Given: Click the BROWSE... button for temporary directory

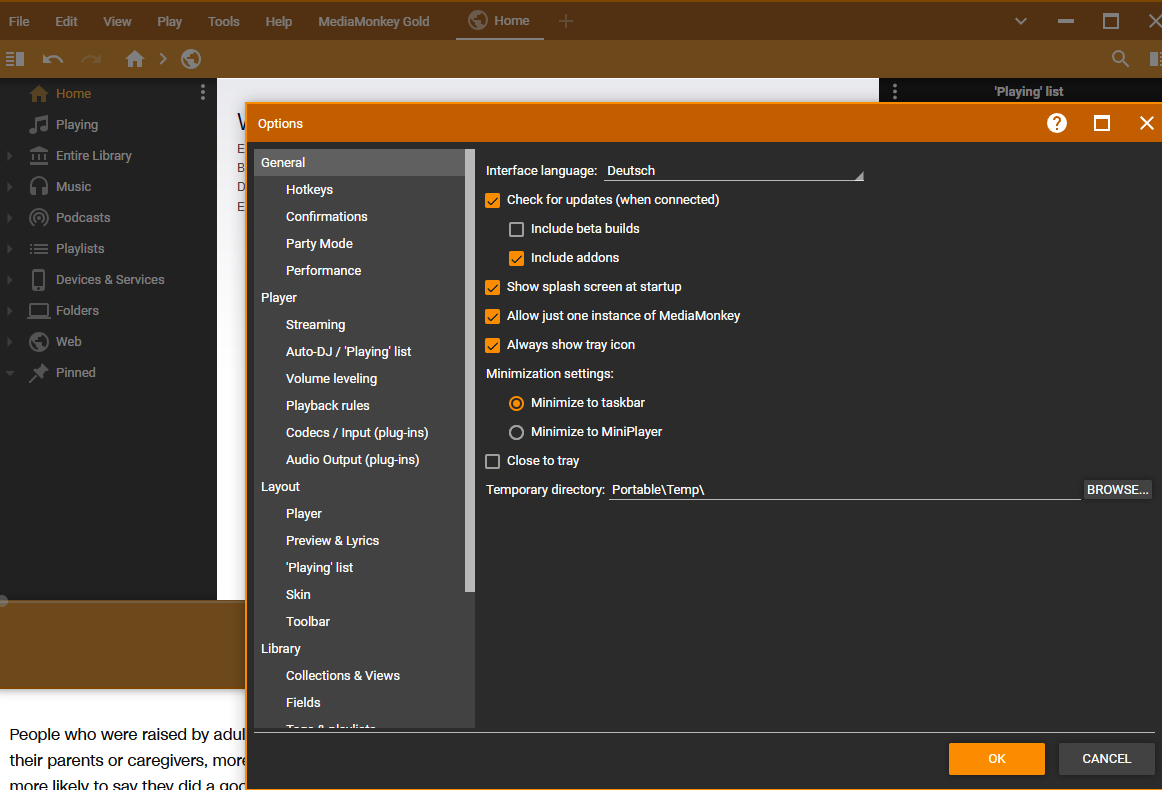Looking at the screenshot, I should pos(1118,490).
